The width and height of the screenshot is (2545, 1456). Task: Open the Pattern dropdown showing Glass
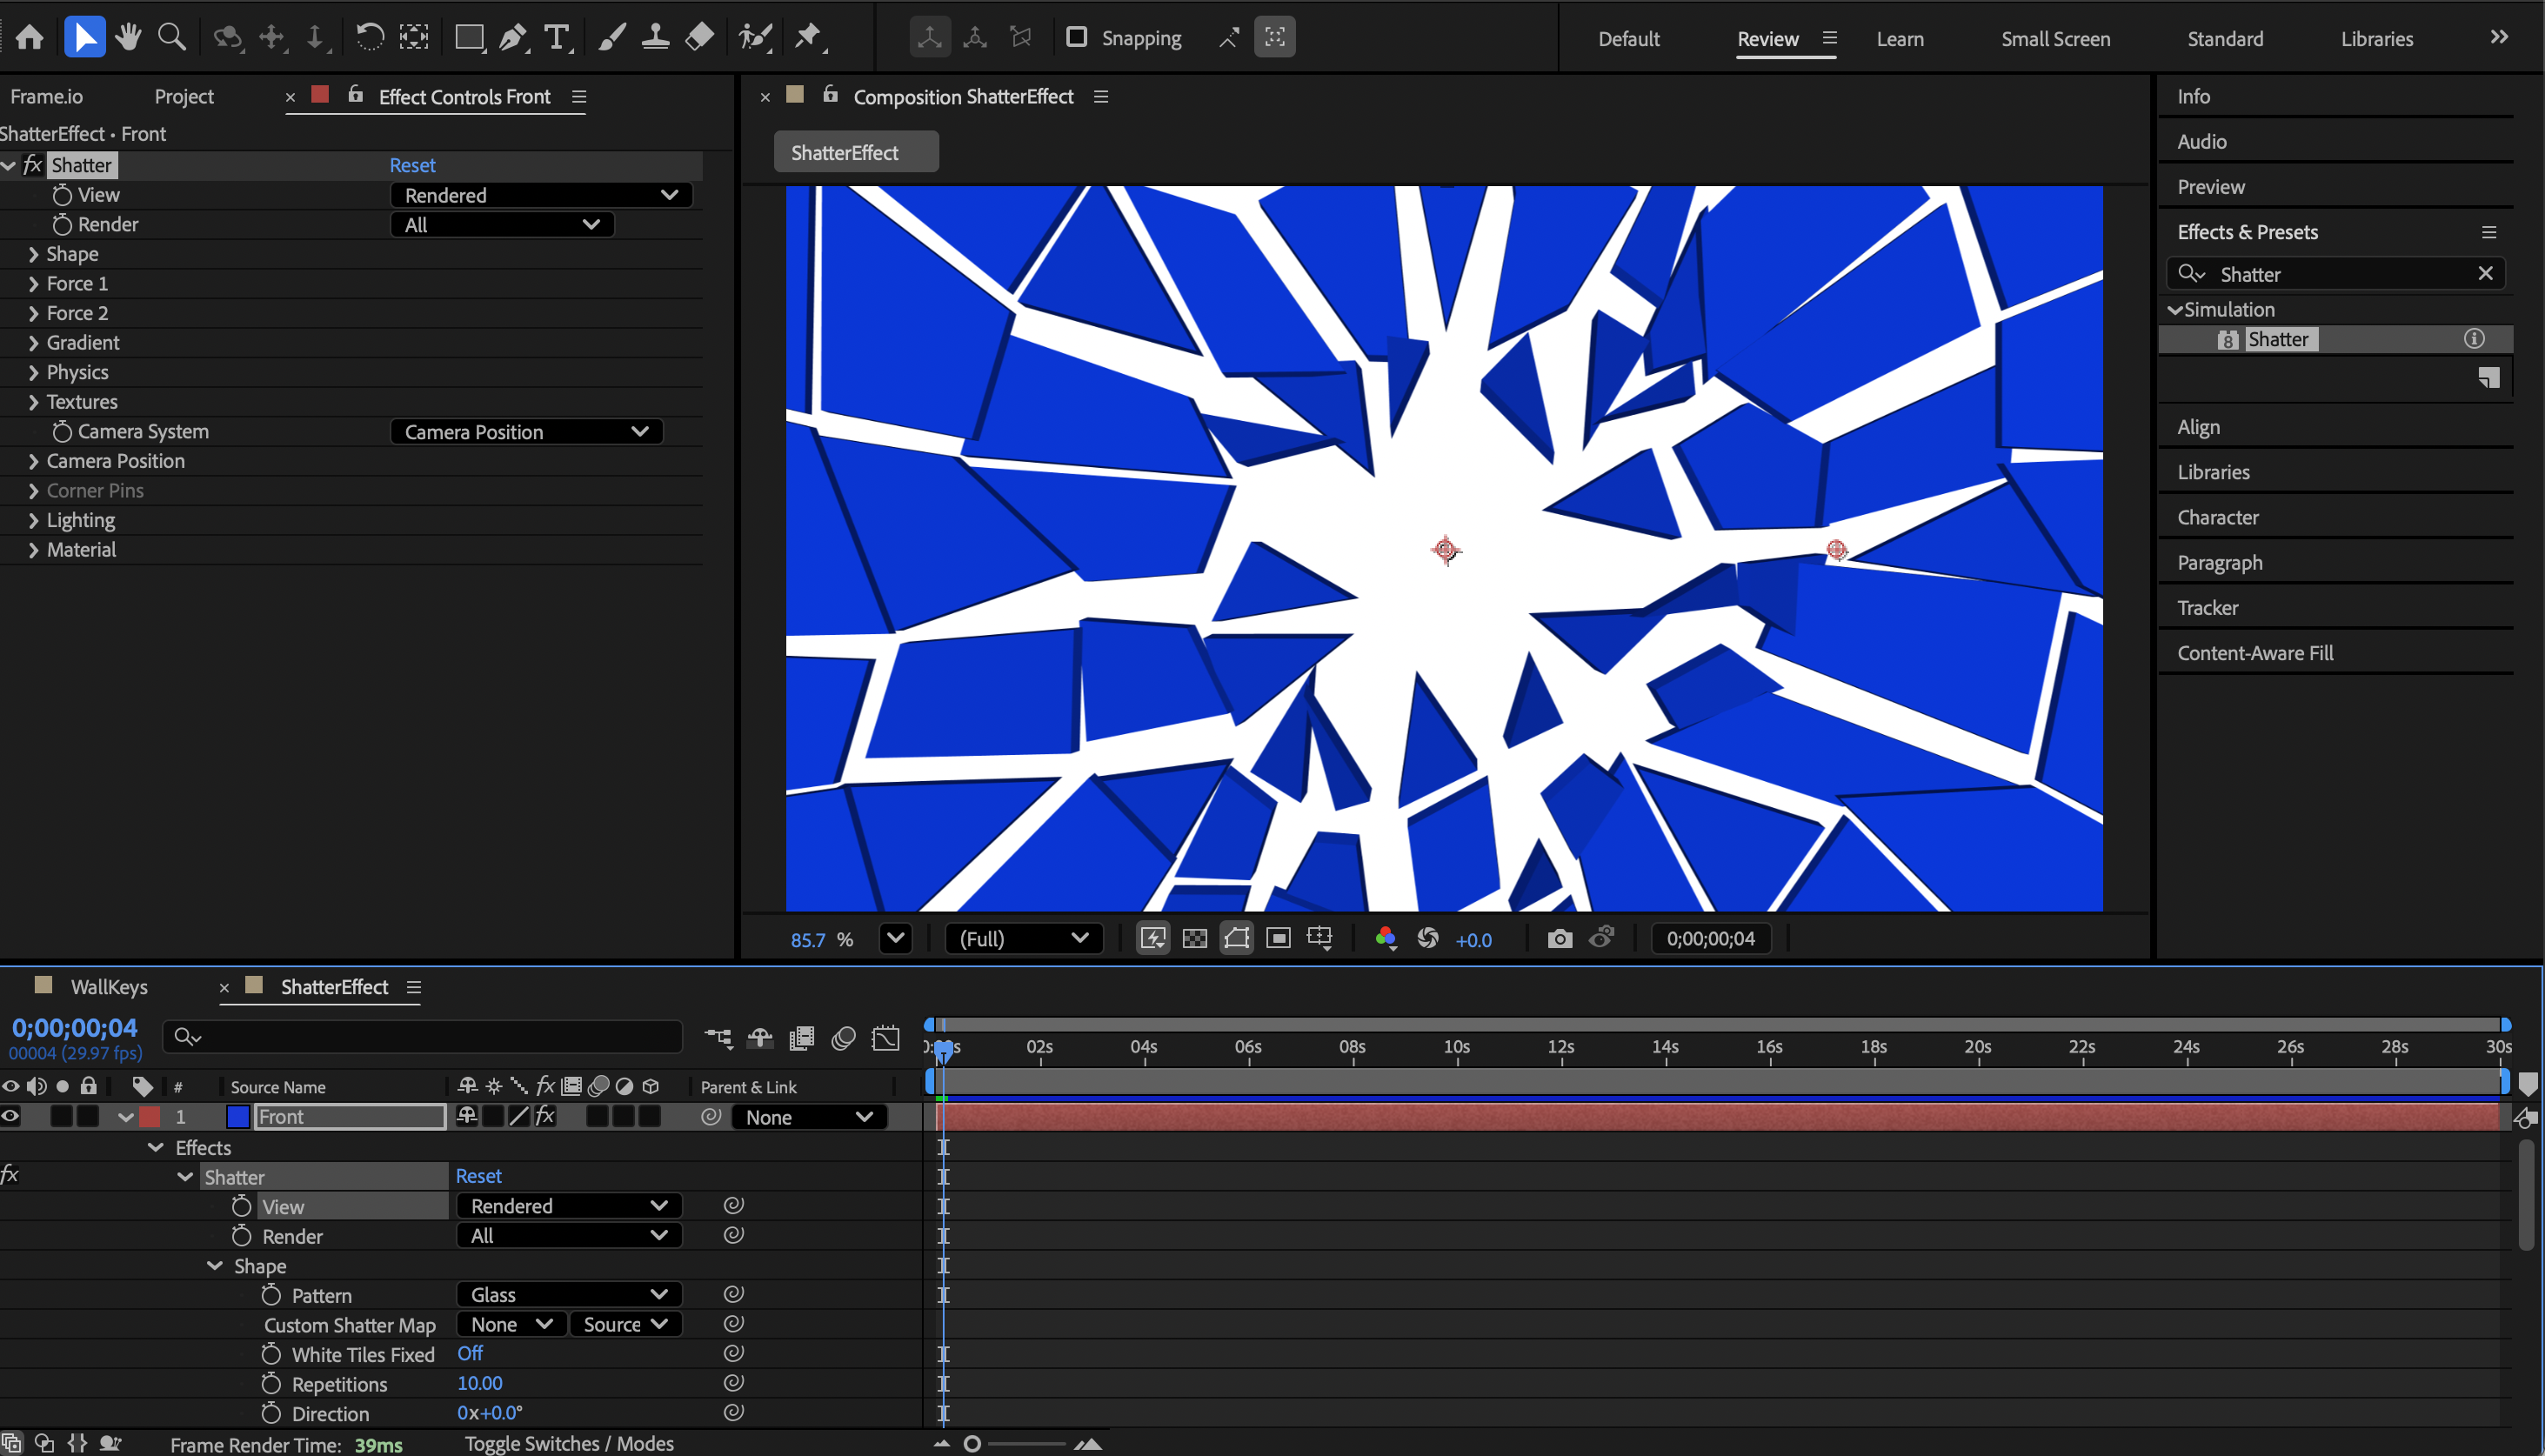point(567,1294)
